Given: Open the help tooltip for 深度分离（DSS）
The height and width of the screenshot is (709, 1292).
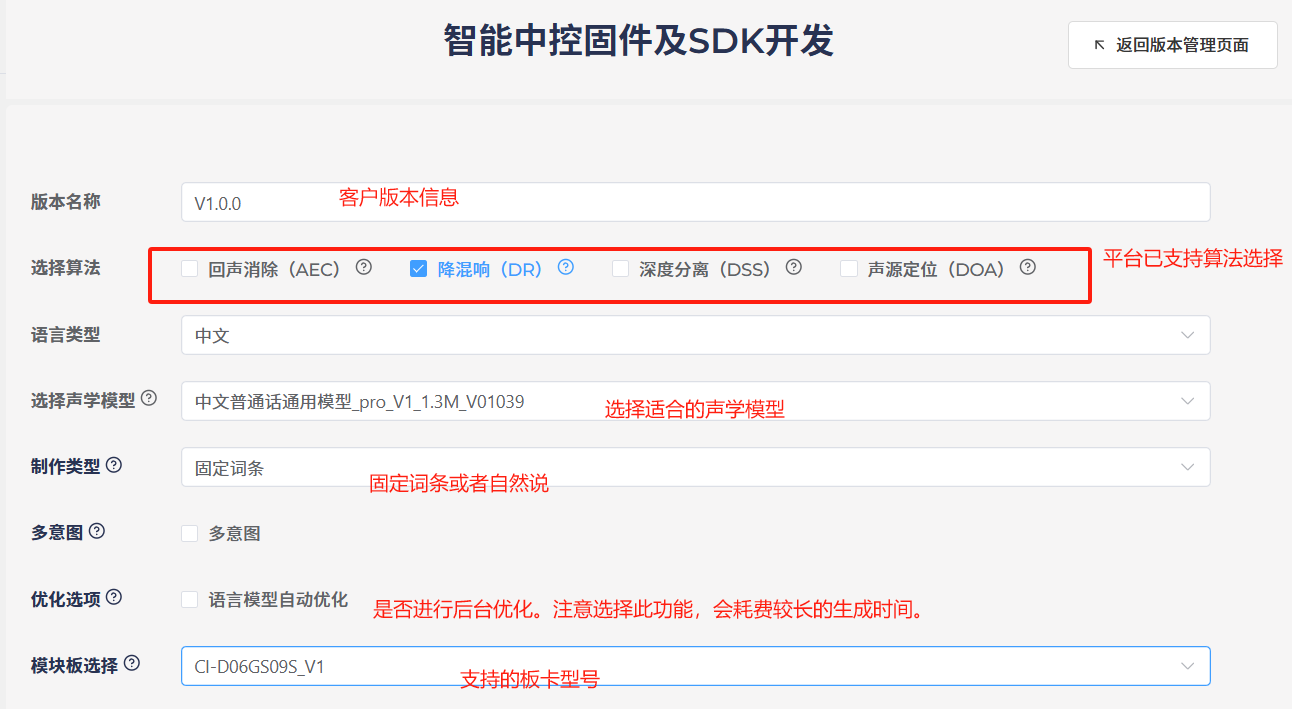Looking at the screenshot, I should (x=794, y=267).
